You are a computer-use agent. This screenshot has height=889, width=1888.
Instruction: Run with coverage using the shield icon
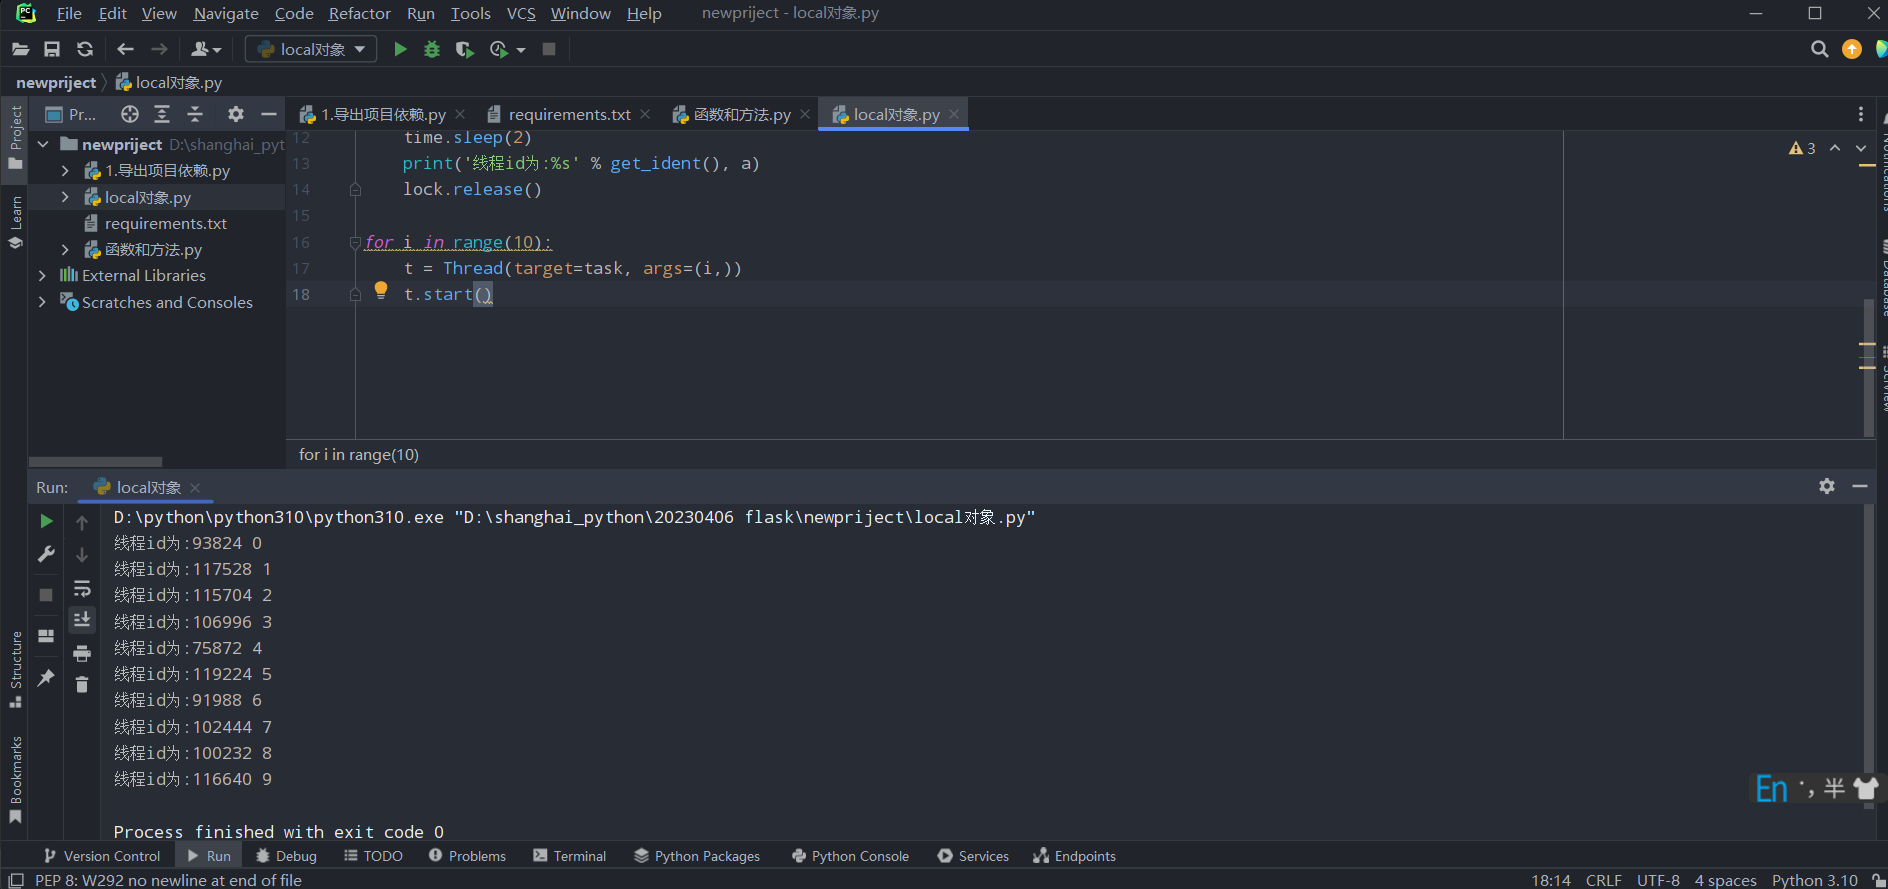coord(464,49)
